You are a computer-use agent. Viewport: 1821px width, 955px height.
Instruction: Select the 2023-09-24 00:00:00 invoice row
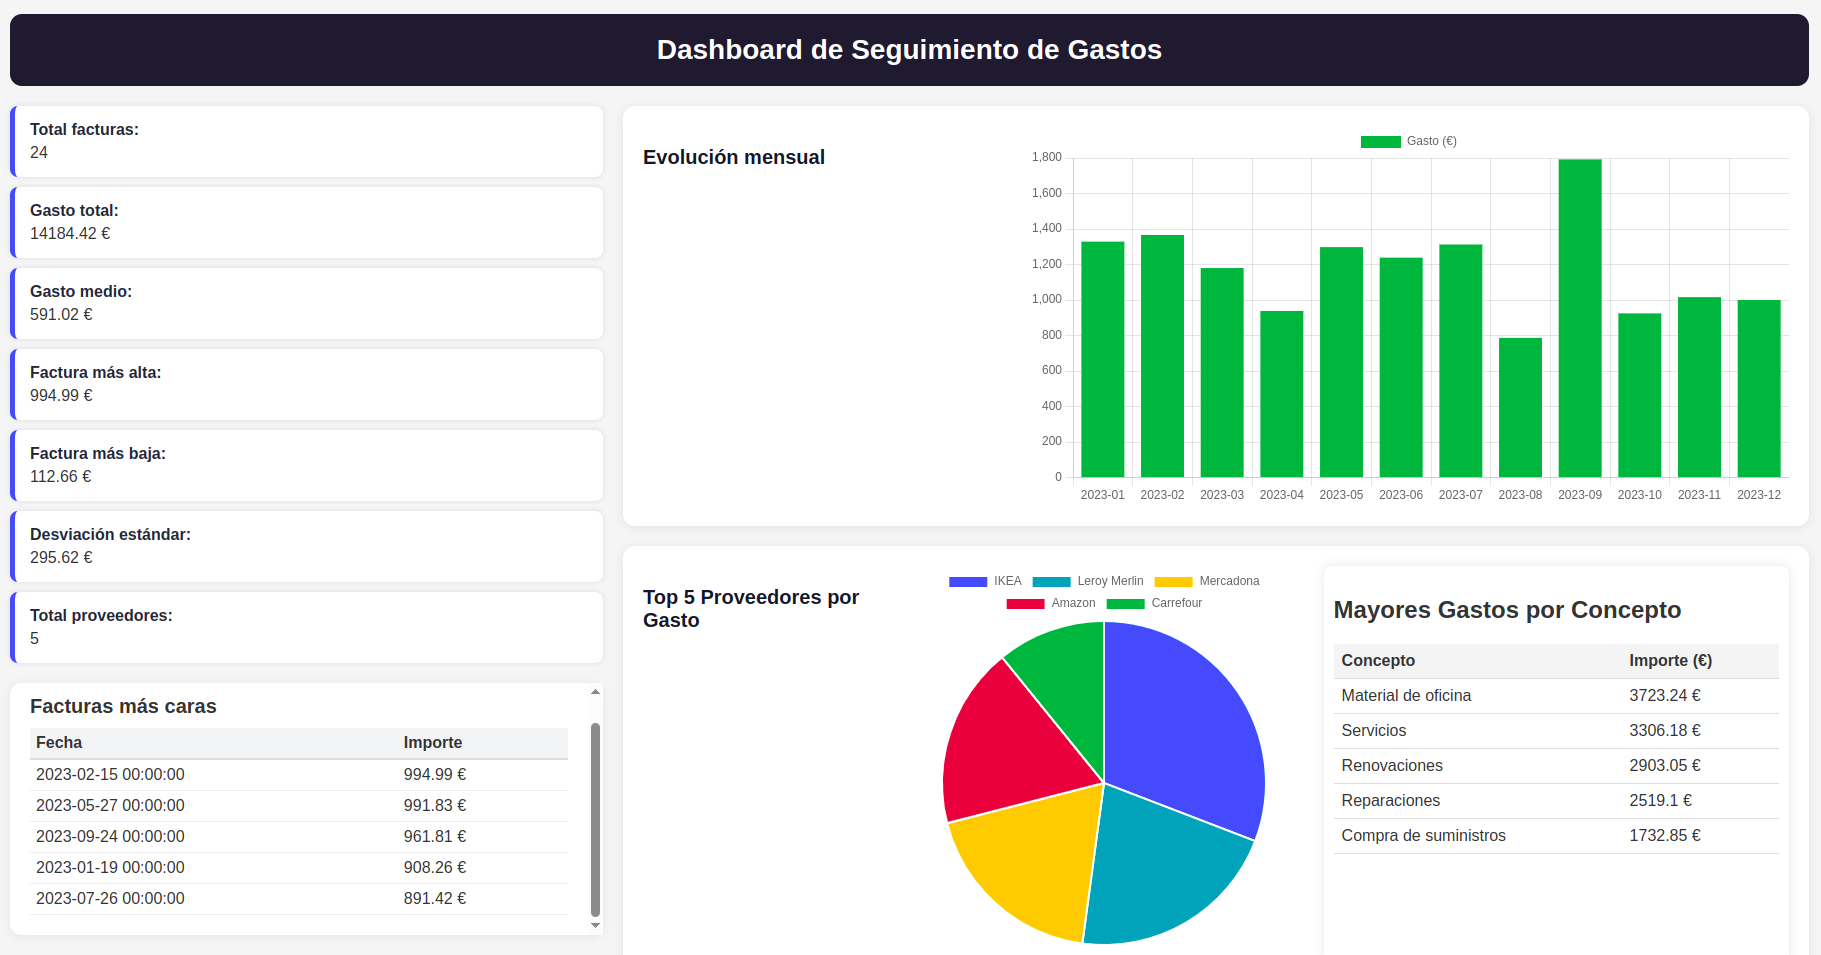[x=299, y=837]
